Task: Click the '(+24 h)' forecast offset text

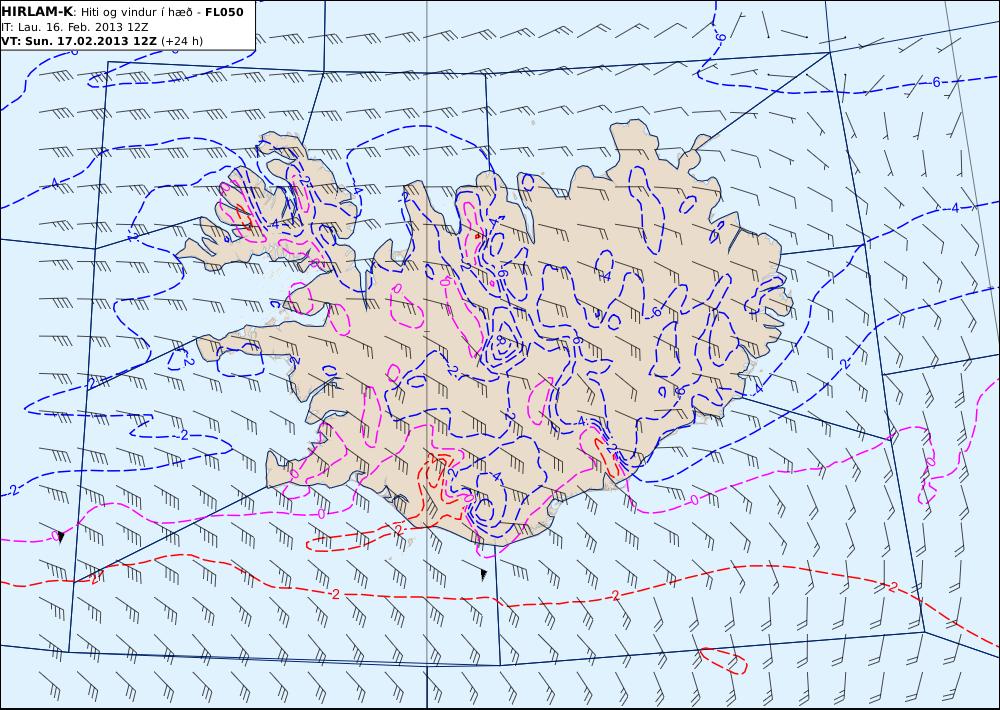Action: 182,41
